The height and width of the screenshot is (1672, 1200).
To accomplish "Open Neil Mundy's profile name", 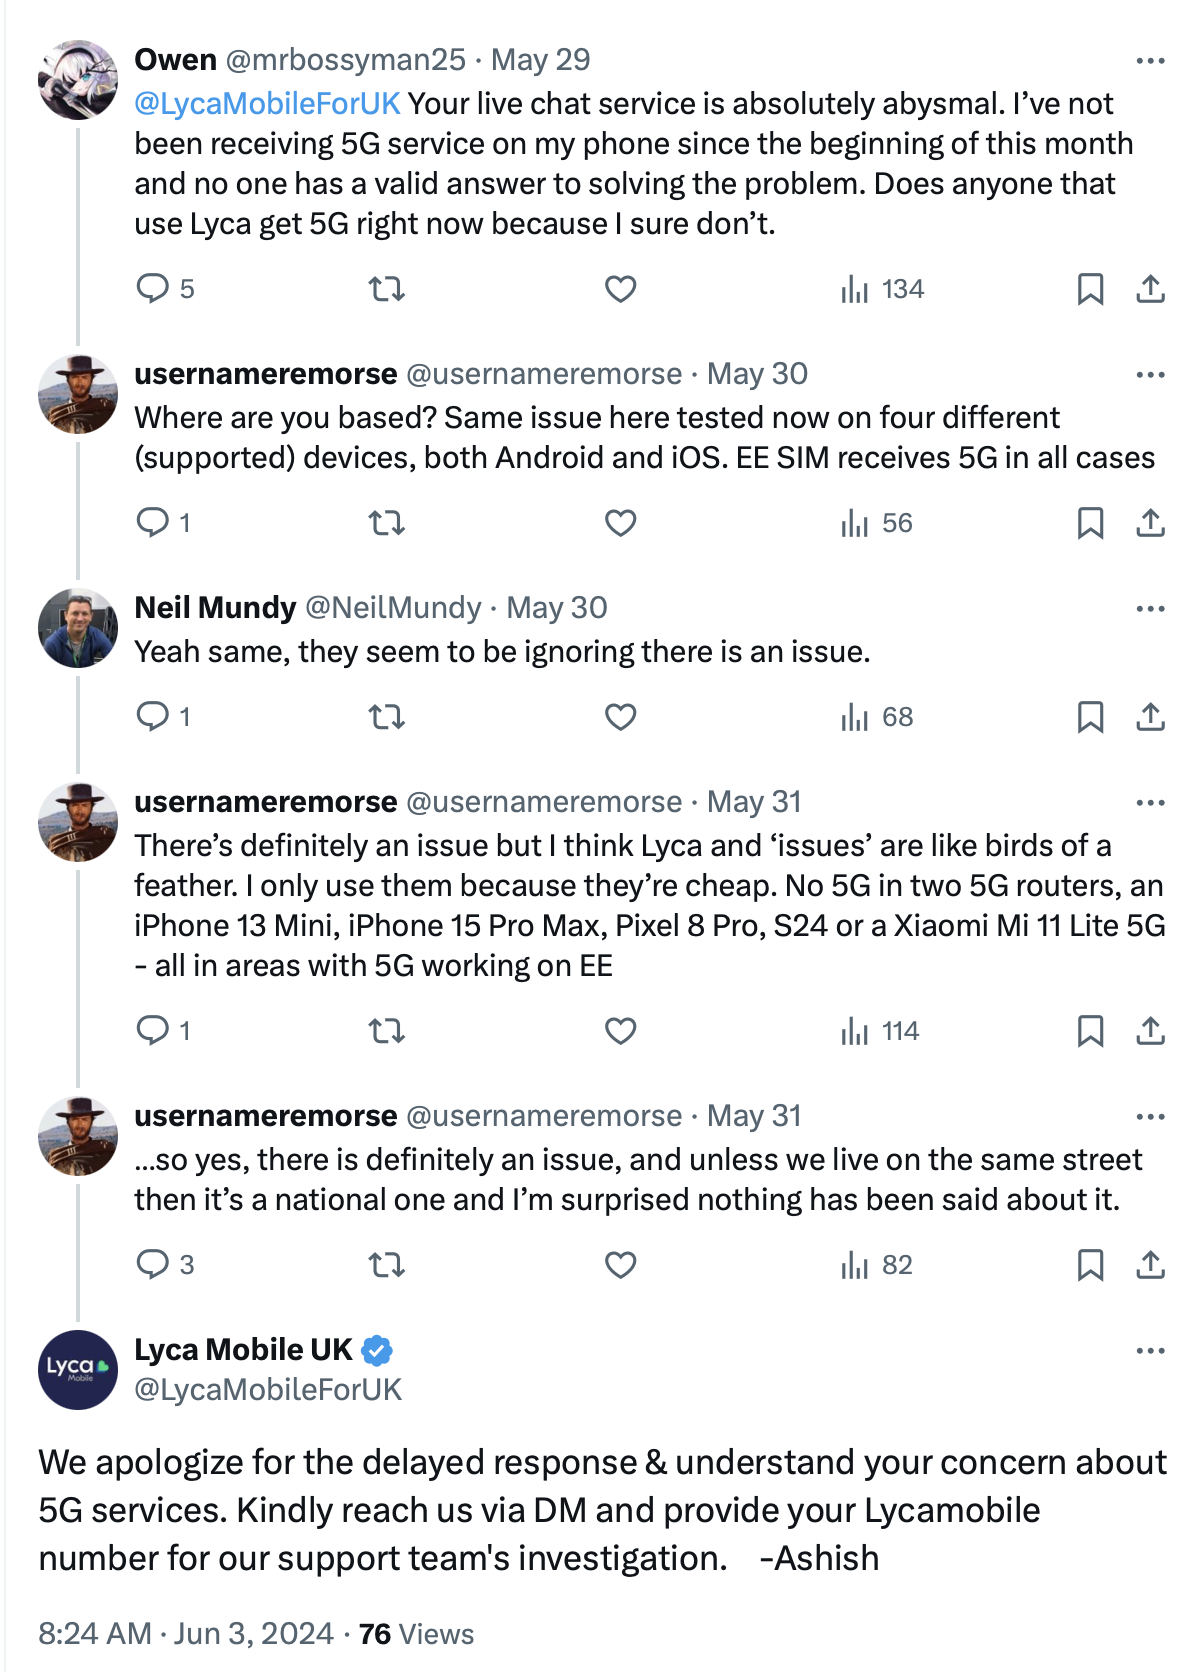I will 215,608.
